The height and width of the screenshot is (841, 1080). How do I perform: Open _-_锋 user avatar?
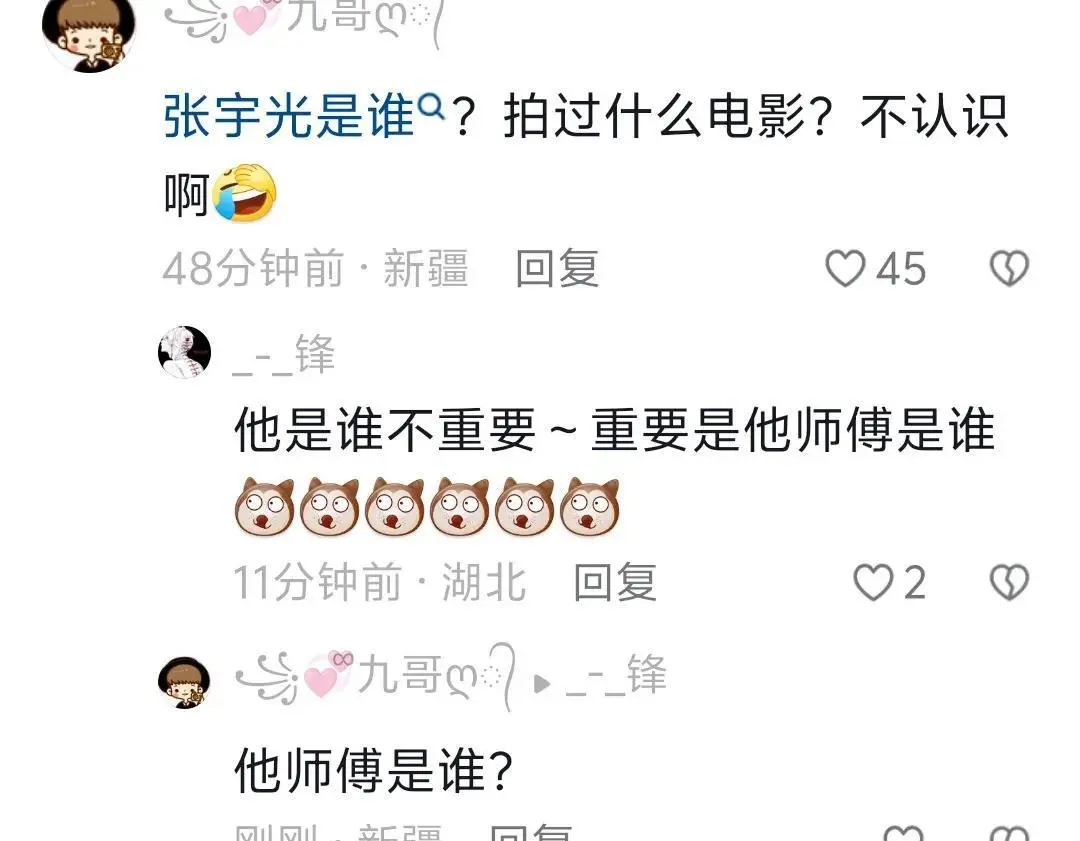pos(185,352)
